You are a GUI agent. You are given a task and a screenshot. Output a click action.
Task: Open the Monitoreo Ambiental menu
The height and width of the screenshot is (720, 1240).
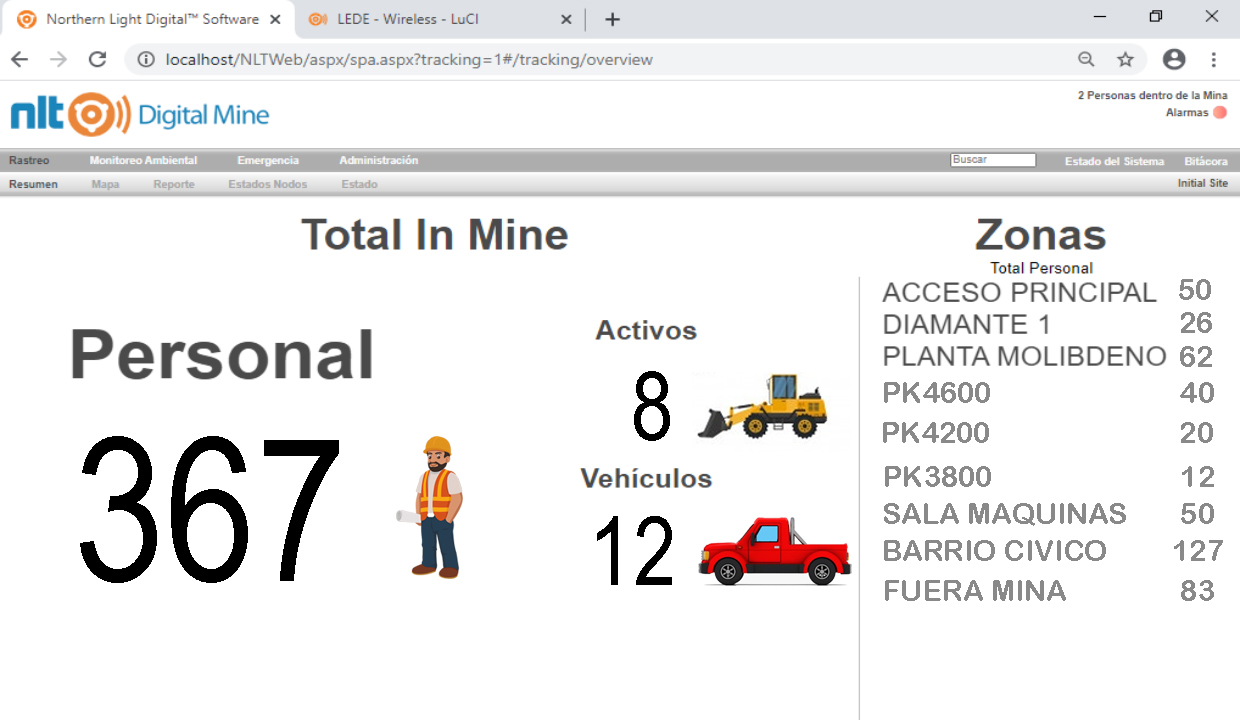tap(143, 161)
